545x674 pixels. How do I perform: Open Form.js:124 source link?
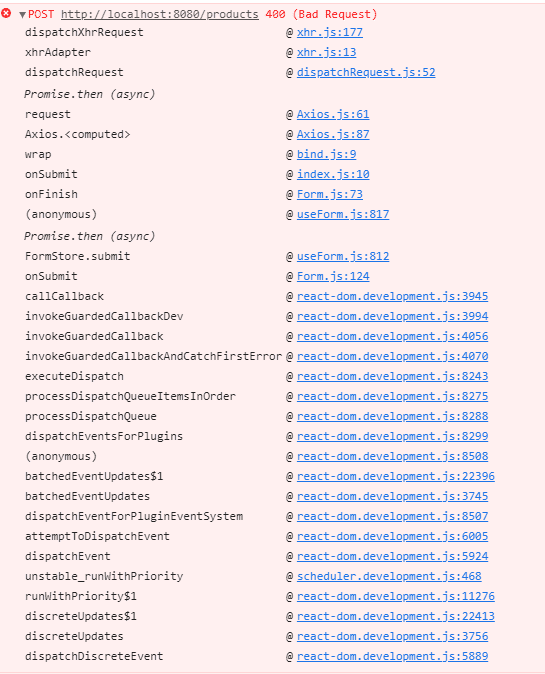(x=333, y=276)
